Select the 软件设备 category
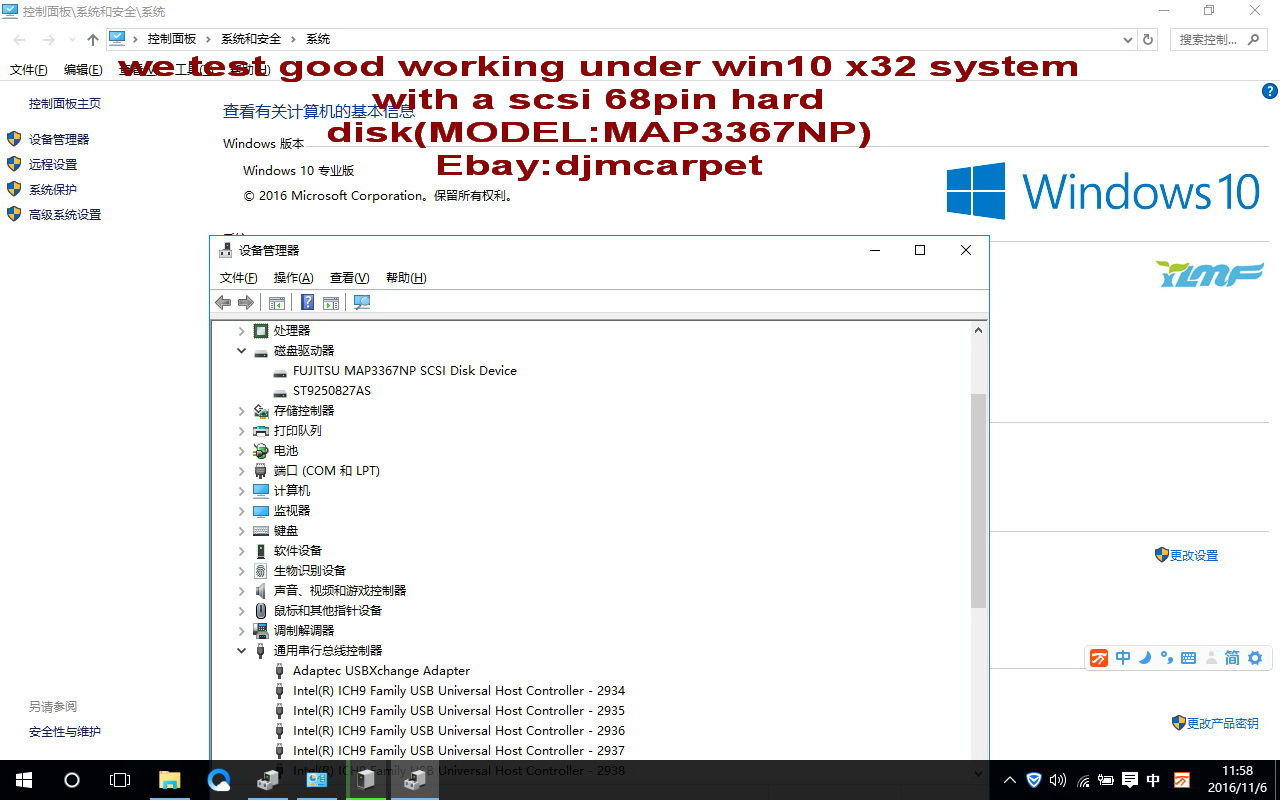Screen dimensions: 1280x800 pyautogui.click(x=298, y=551)
